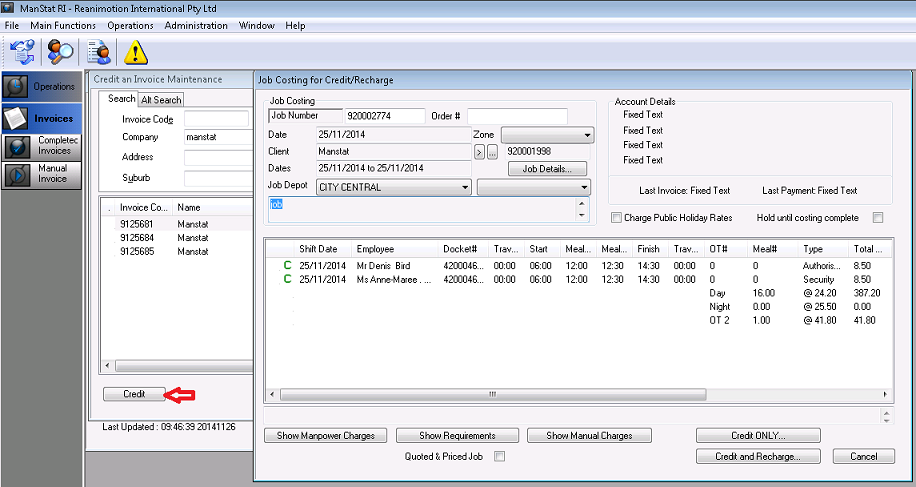Click the Job Details... button
916x487 pixels.
pyautogui.click(x=547, y=169)
